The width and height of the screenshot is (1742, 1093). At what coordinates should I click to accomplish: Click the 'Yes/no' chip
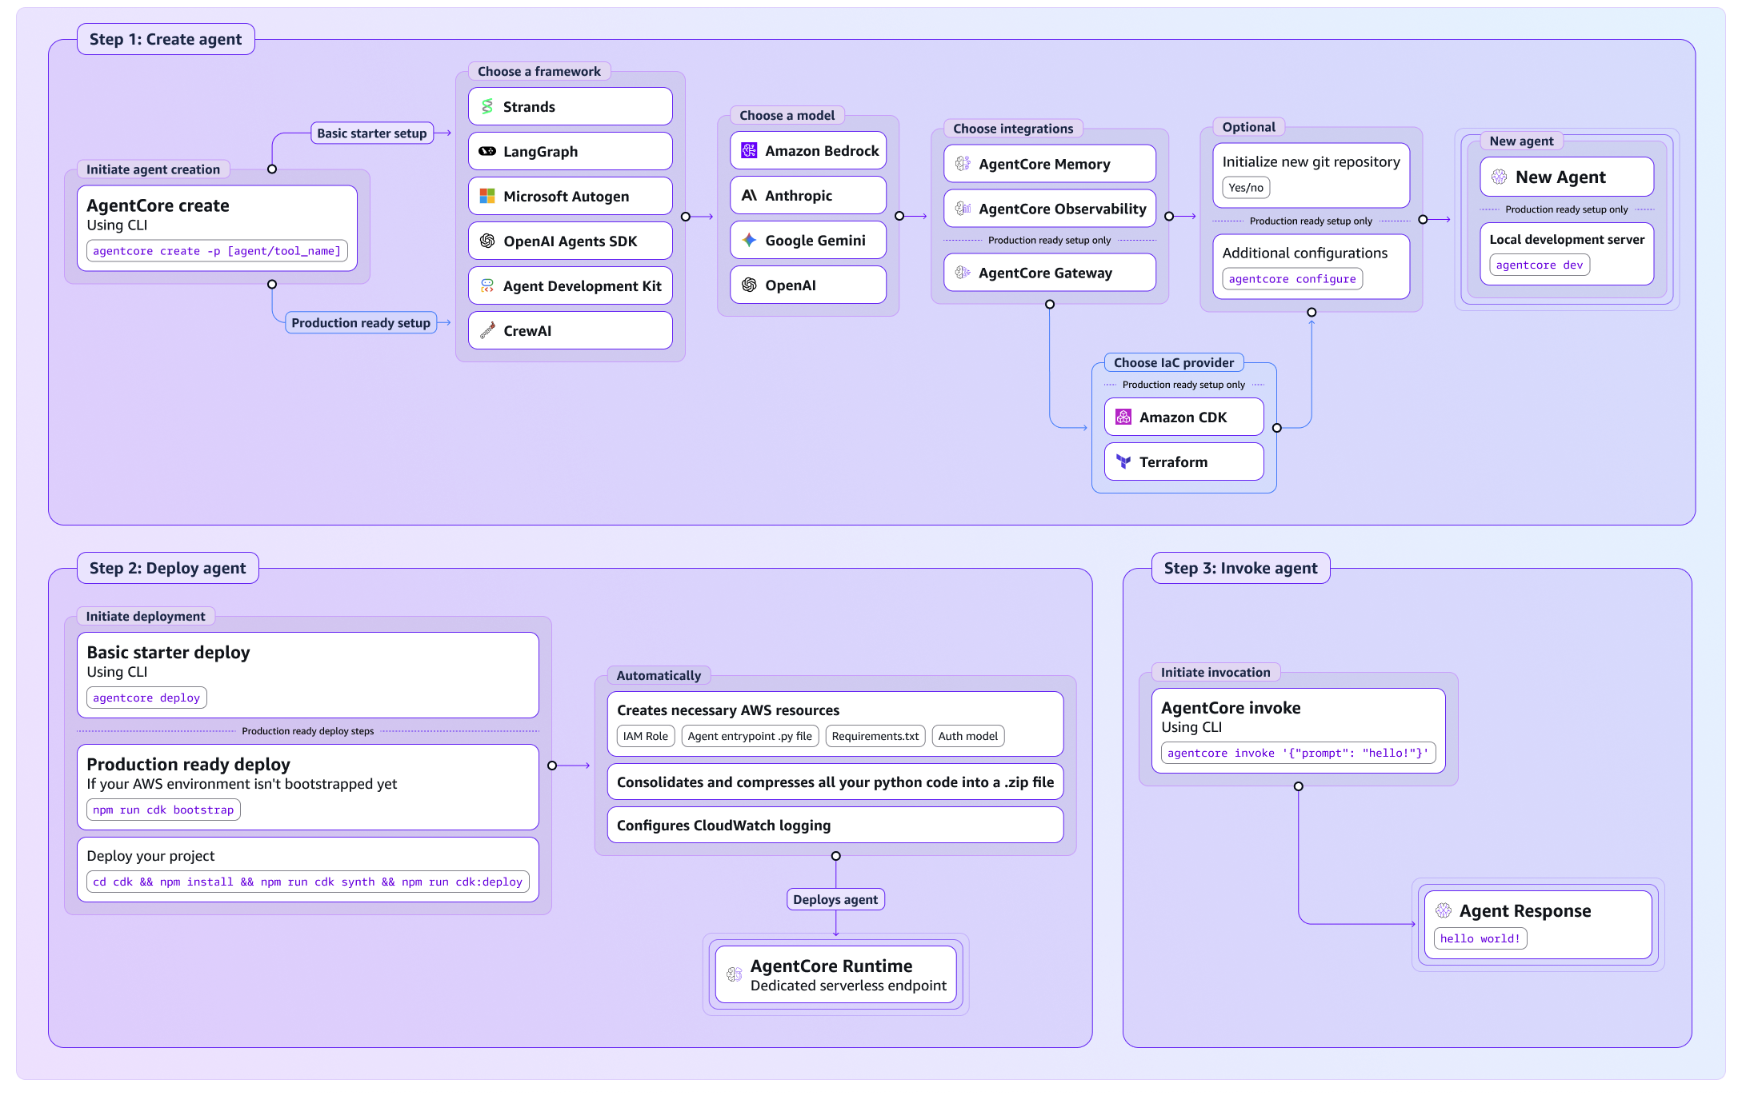coord(1246,188)
